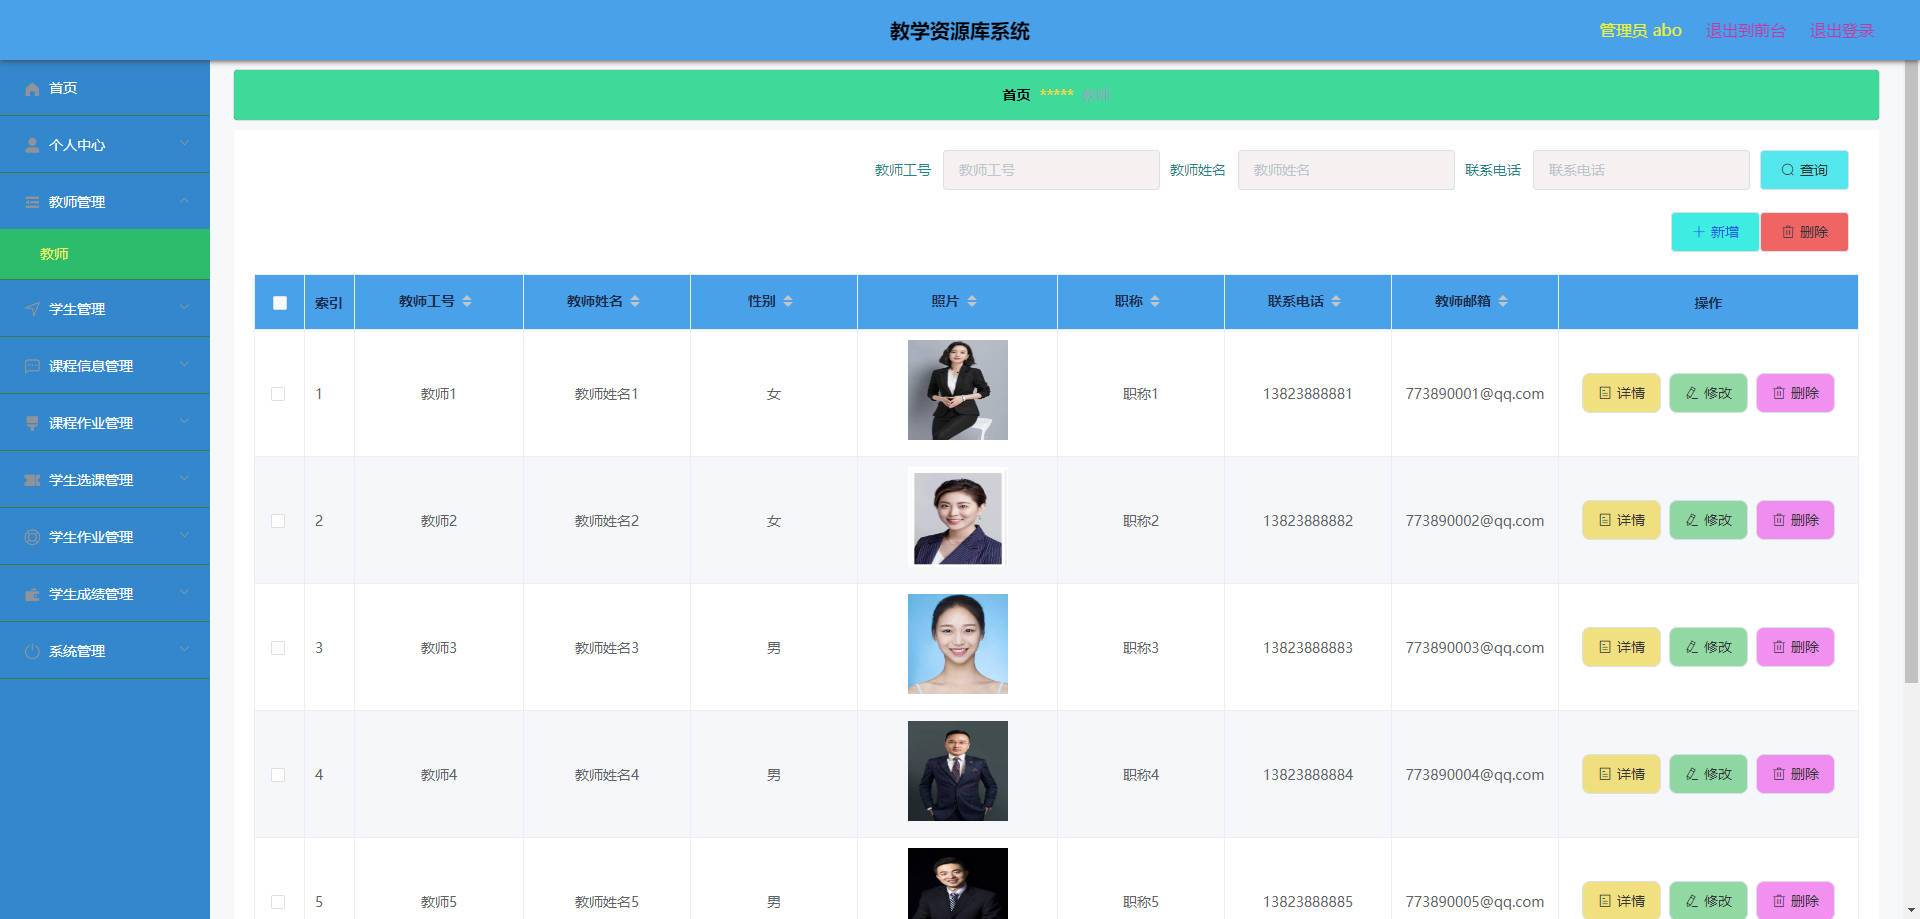
Task: Click the photo thumbnail of 教师姓名4
Action: [x=958, y=771]
